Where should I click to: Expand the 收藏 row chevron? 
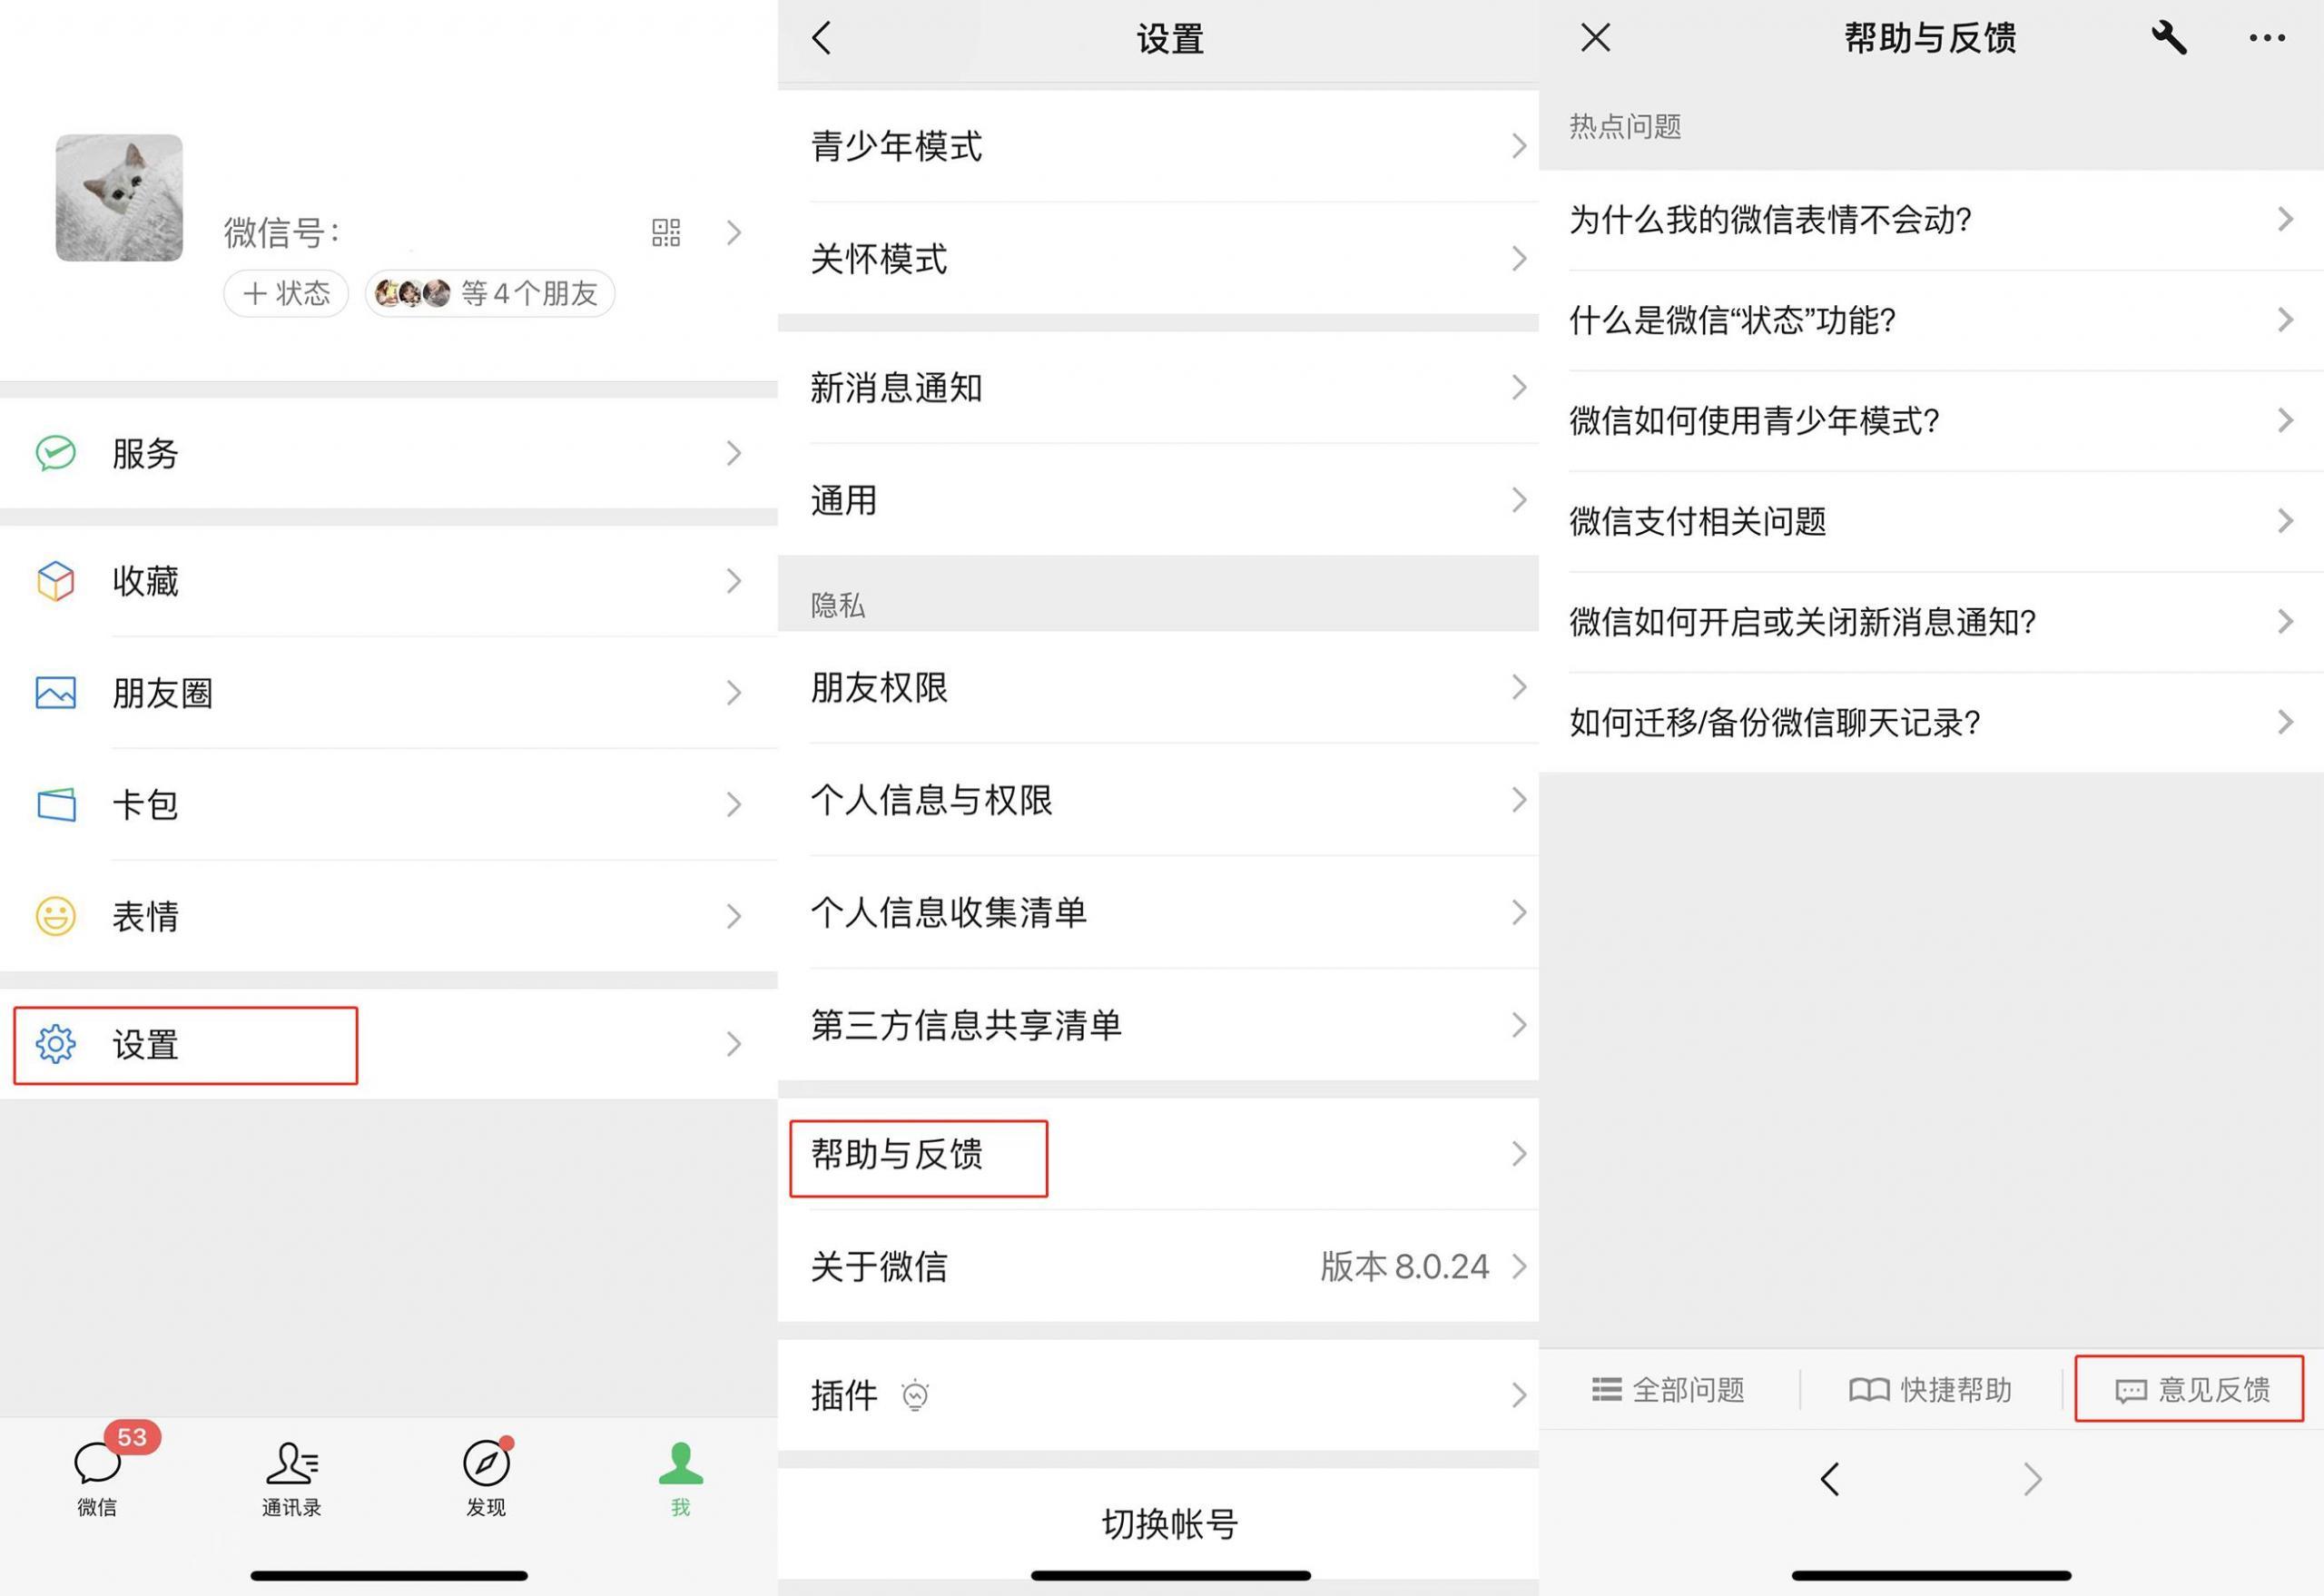point(733,581)
